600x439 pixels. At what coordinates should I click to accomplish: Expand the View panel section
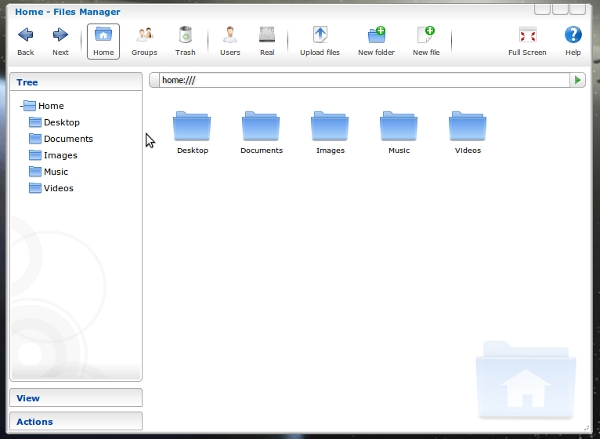[76, 398]
